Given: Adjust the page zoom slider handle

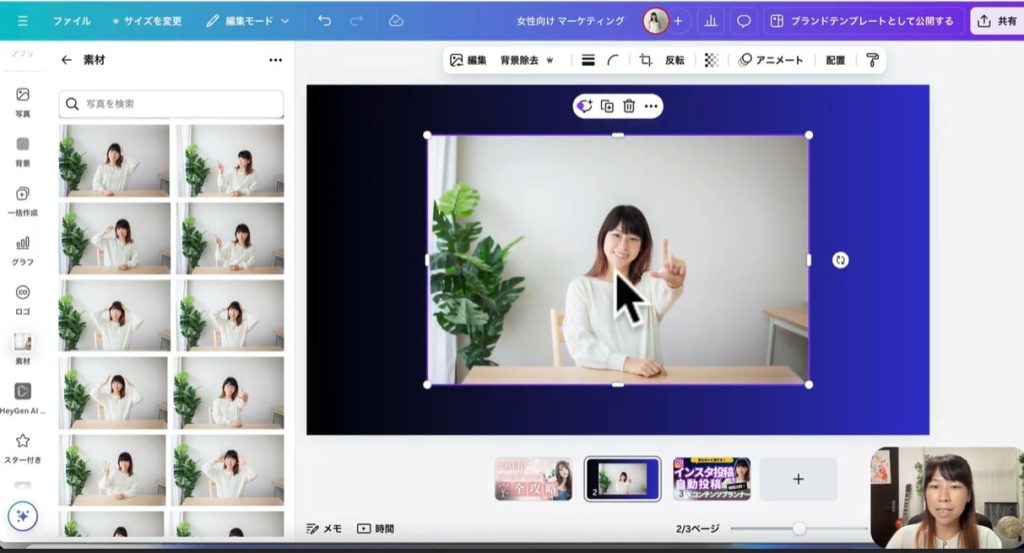Looking at the screenshot, I should pyautogui.click(x=799, y=528).
